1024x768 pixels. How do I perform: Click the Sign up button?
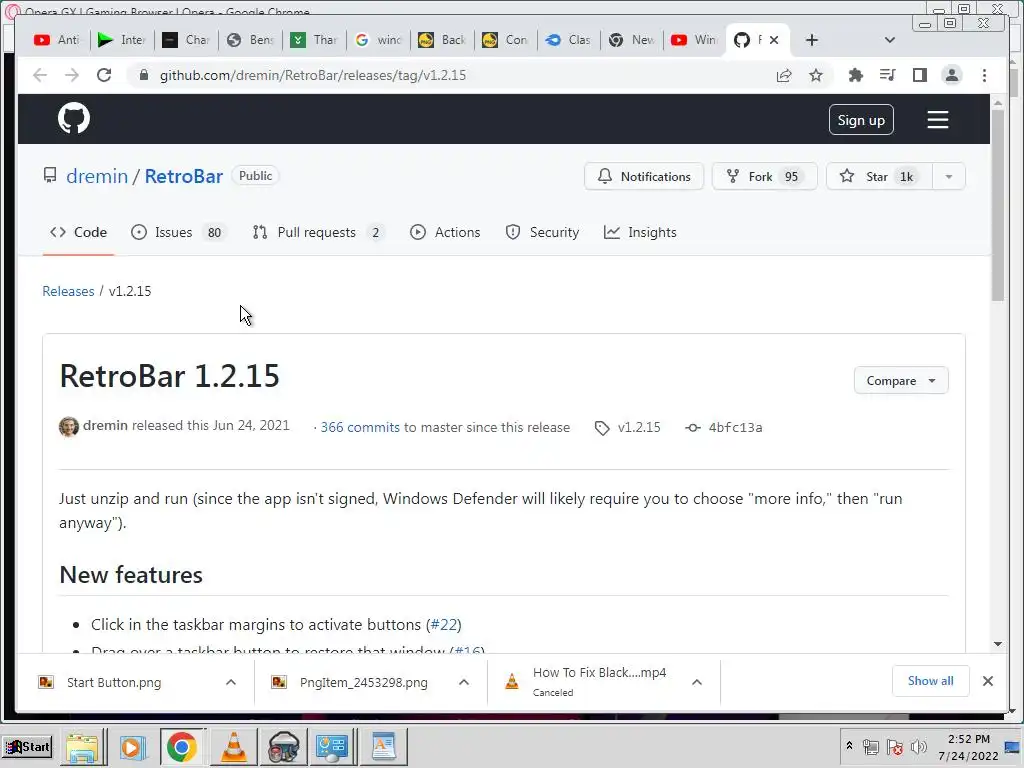point(861,120)
